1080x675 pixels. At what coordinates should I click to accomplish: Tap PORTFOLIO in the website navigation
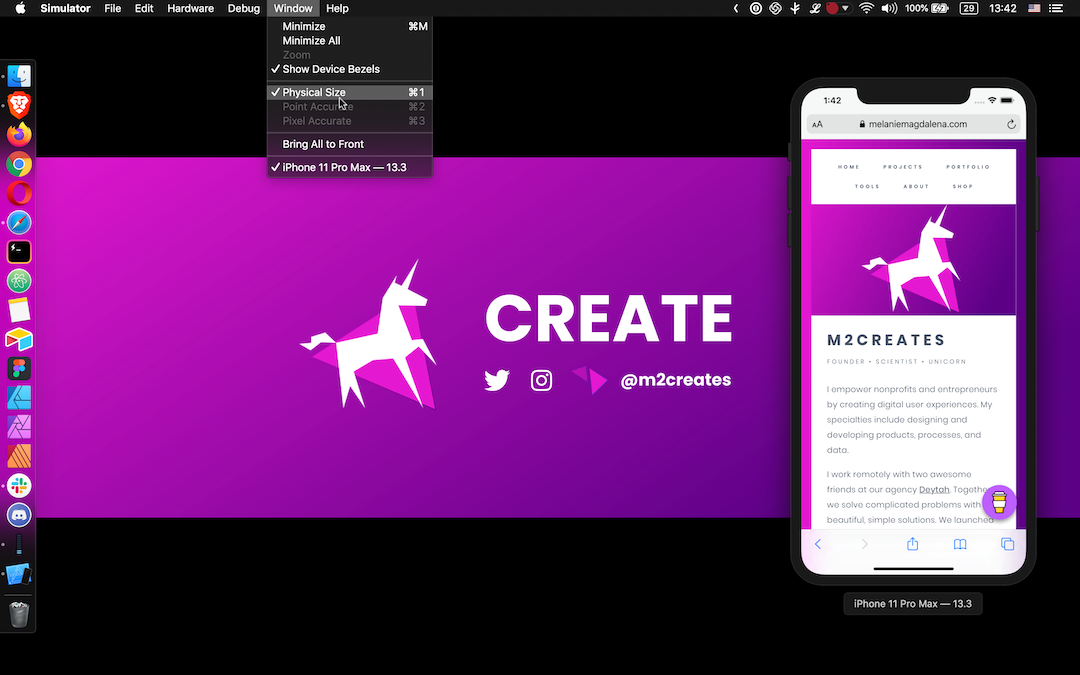coord(967,167)
